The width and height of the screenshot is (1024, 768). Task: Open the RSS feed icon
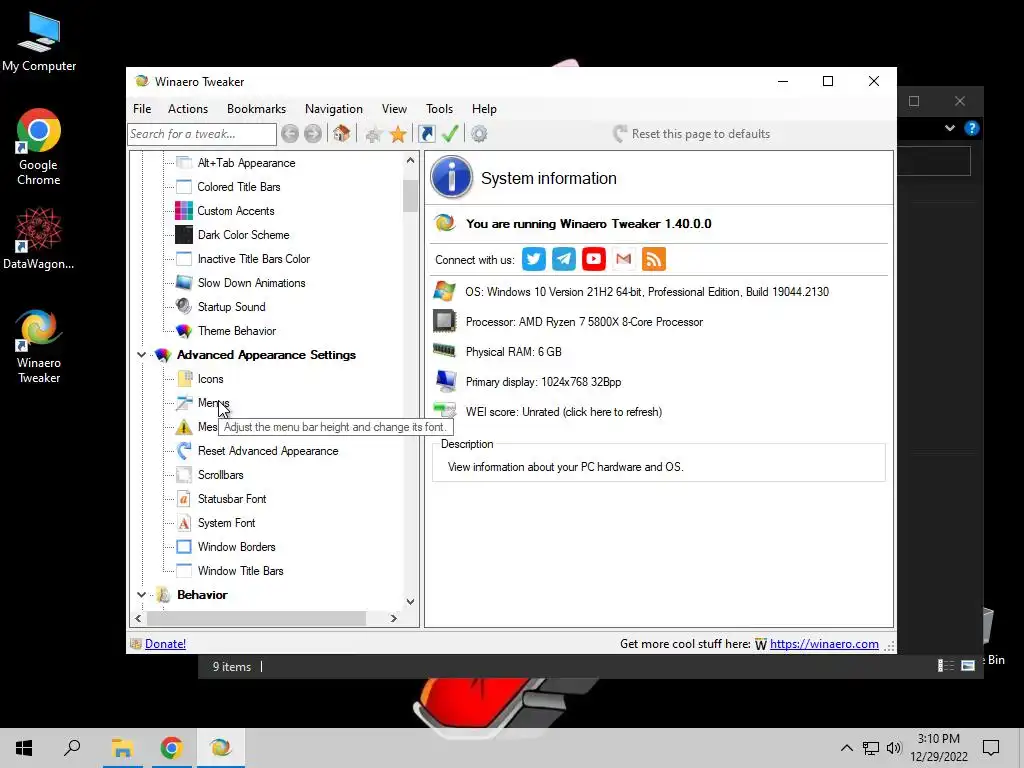pos(654,259)
